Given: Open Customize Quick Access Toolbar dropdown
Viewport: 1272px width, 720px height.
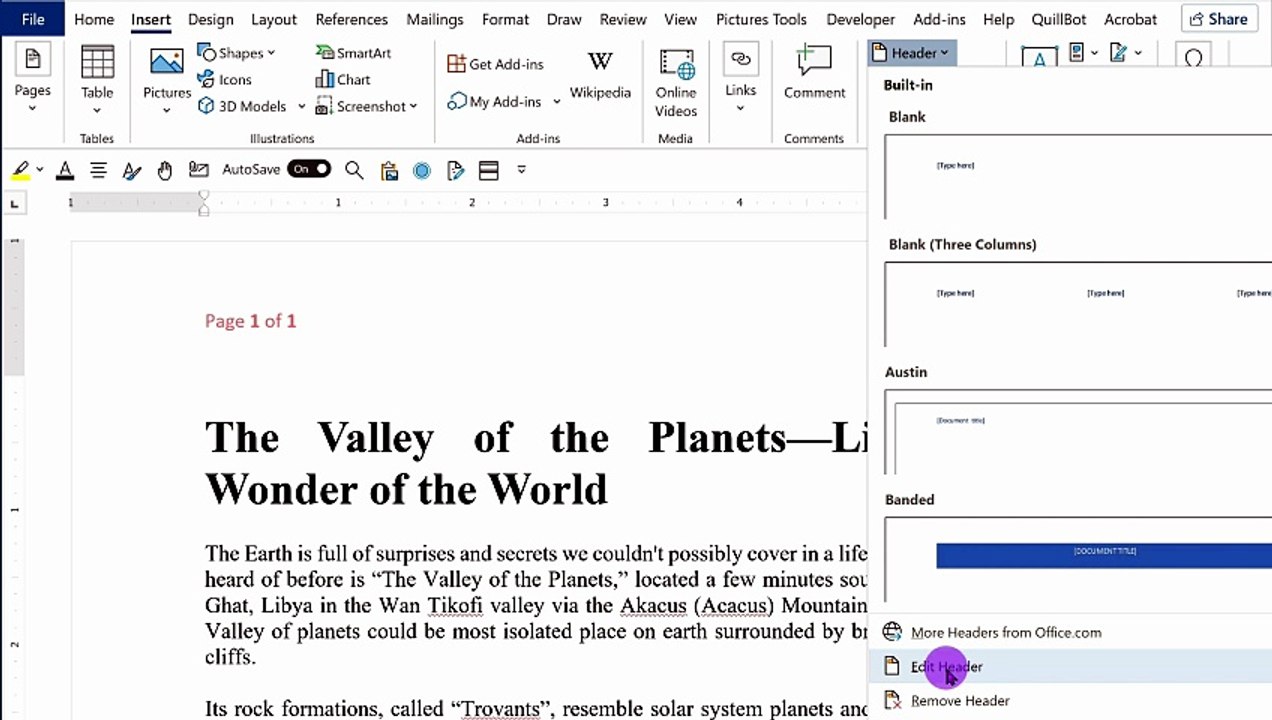Looking at the screenshot, I should [x=521, y=170].
